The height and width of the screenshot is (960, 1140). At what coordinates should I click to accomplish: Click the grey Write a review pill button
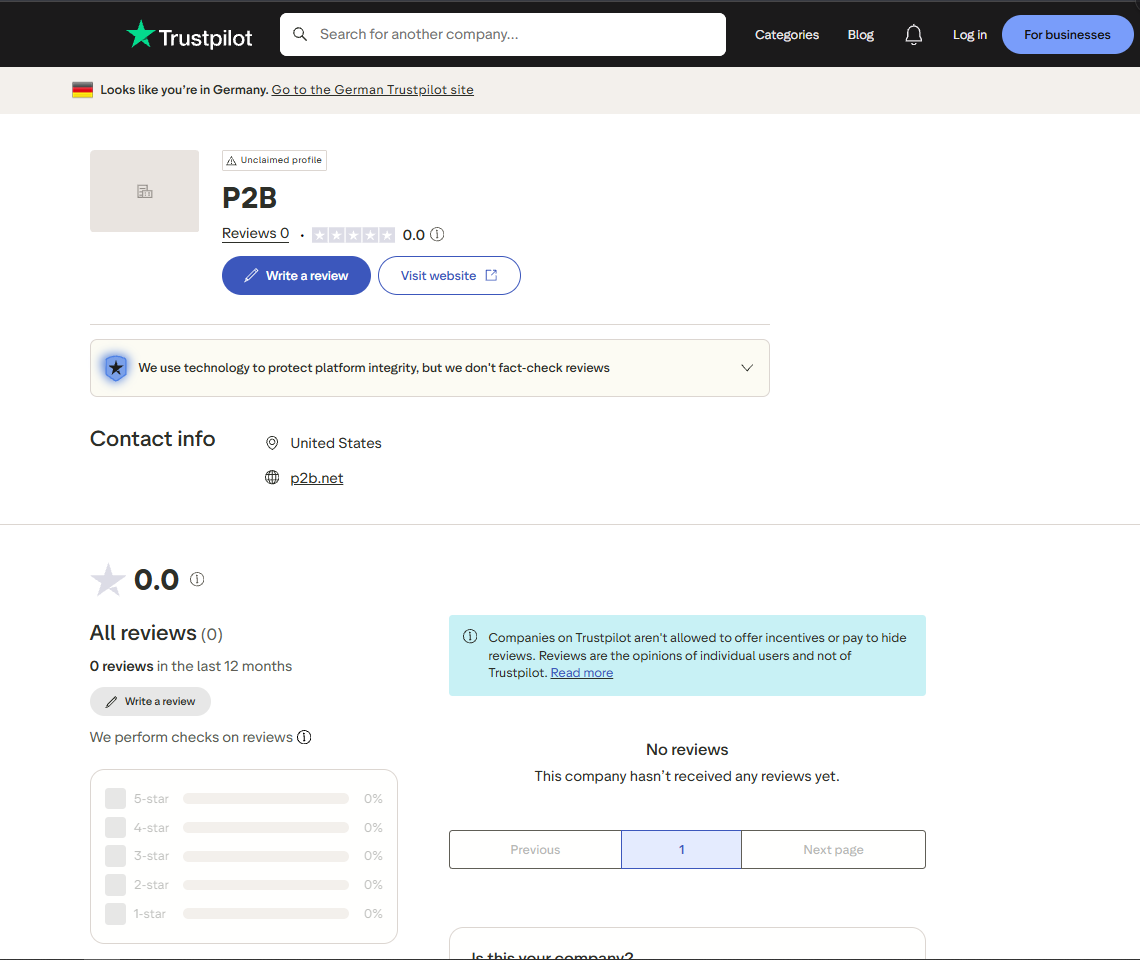150,701
